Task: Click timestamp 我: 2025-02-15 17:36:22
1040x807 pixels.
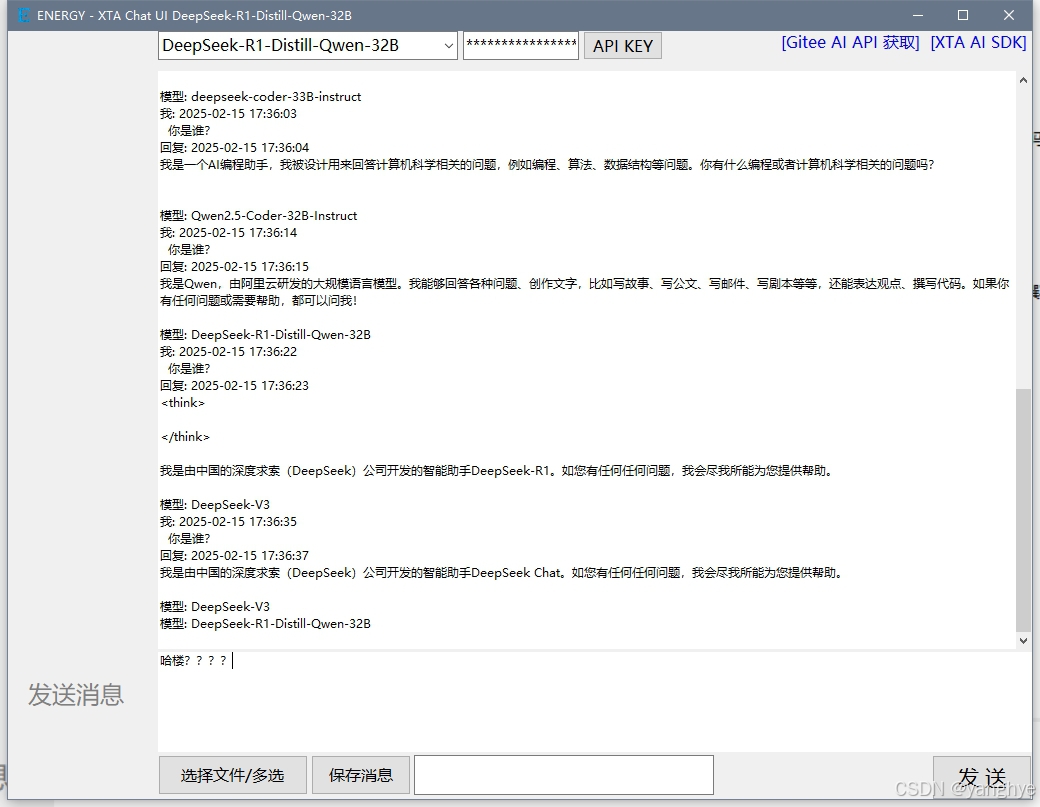Action: point(228,351)
